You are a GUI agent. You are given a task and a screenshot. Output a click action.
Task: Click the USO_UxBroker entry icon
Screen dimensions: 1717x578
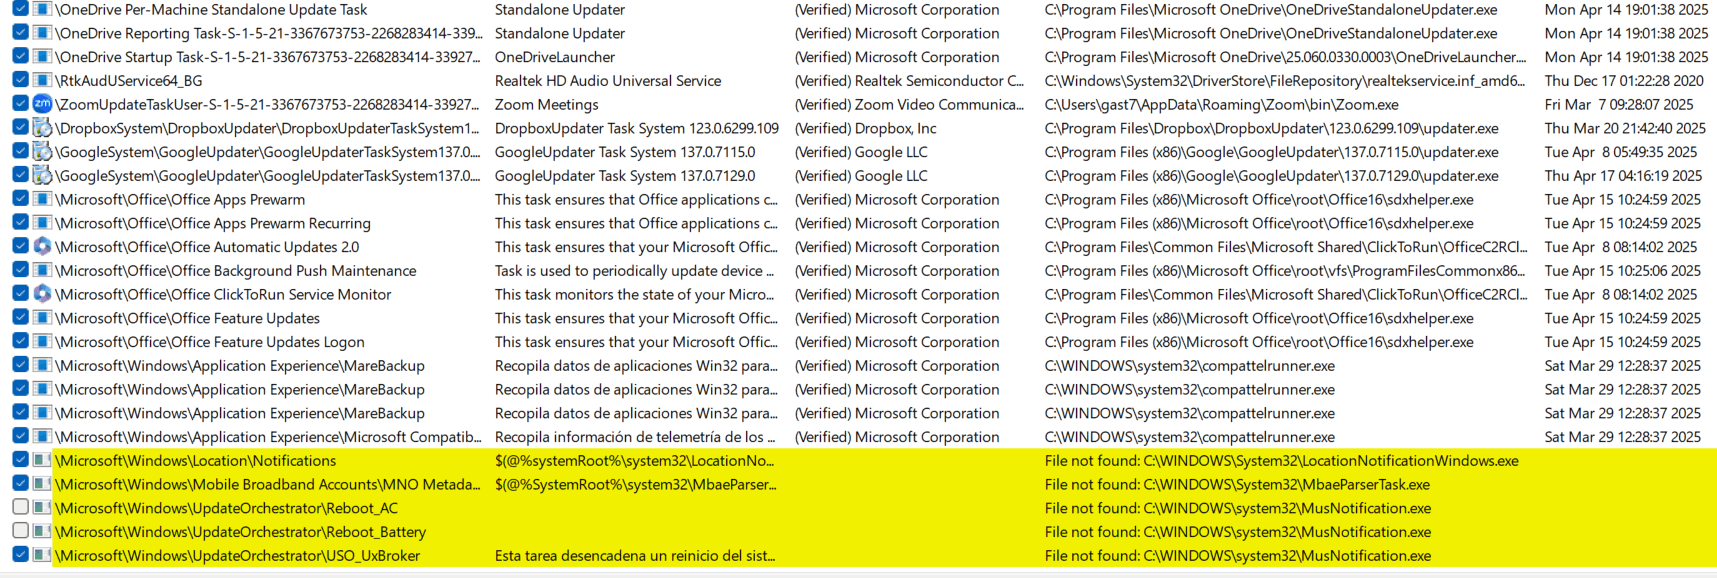click(x=42, y=555)
